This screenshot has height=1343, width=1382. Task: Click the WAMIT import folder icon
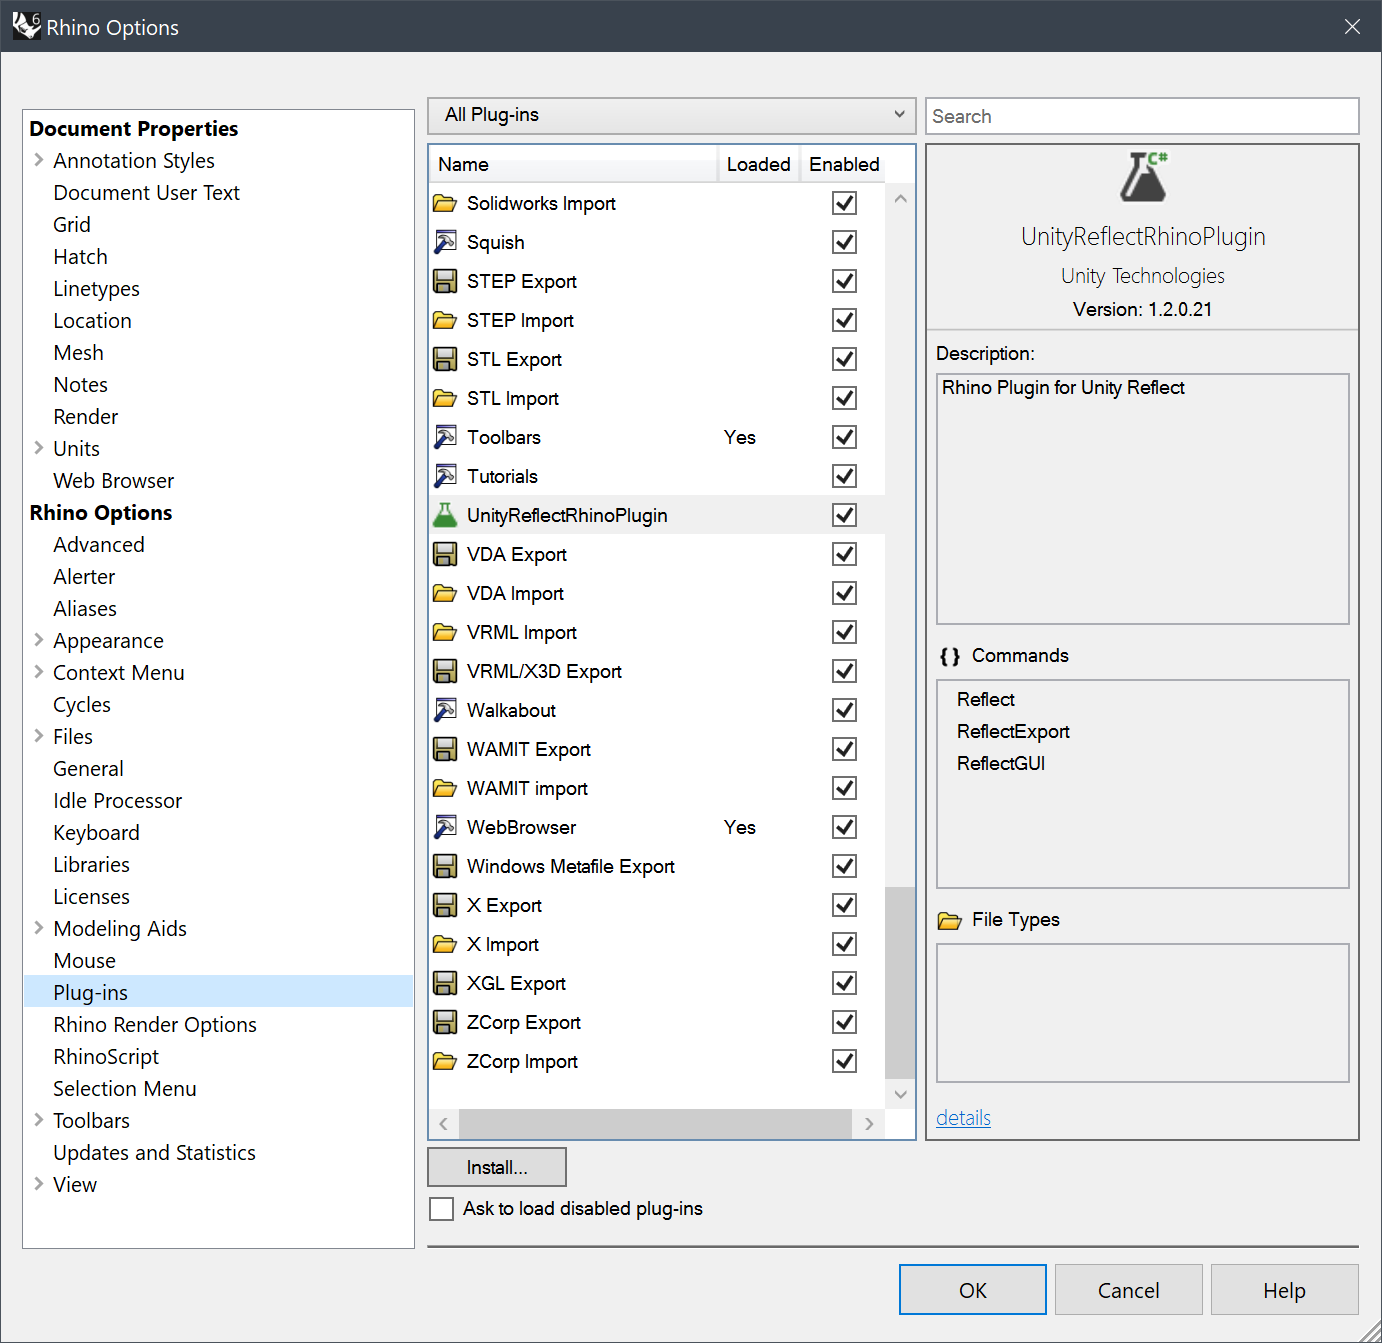445,788
